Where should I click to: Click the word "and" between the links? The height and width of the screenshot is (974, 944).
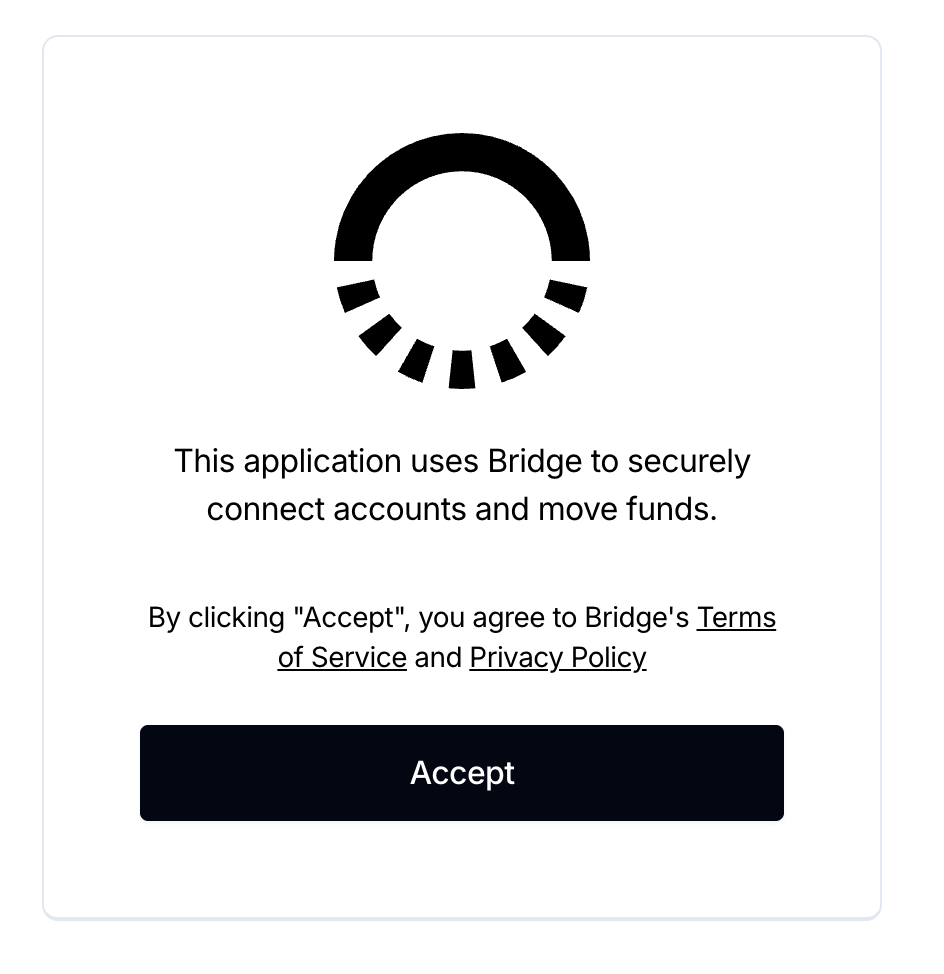pyautogui.click(x=438, y=657)
